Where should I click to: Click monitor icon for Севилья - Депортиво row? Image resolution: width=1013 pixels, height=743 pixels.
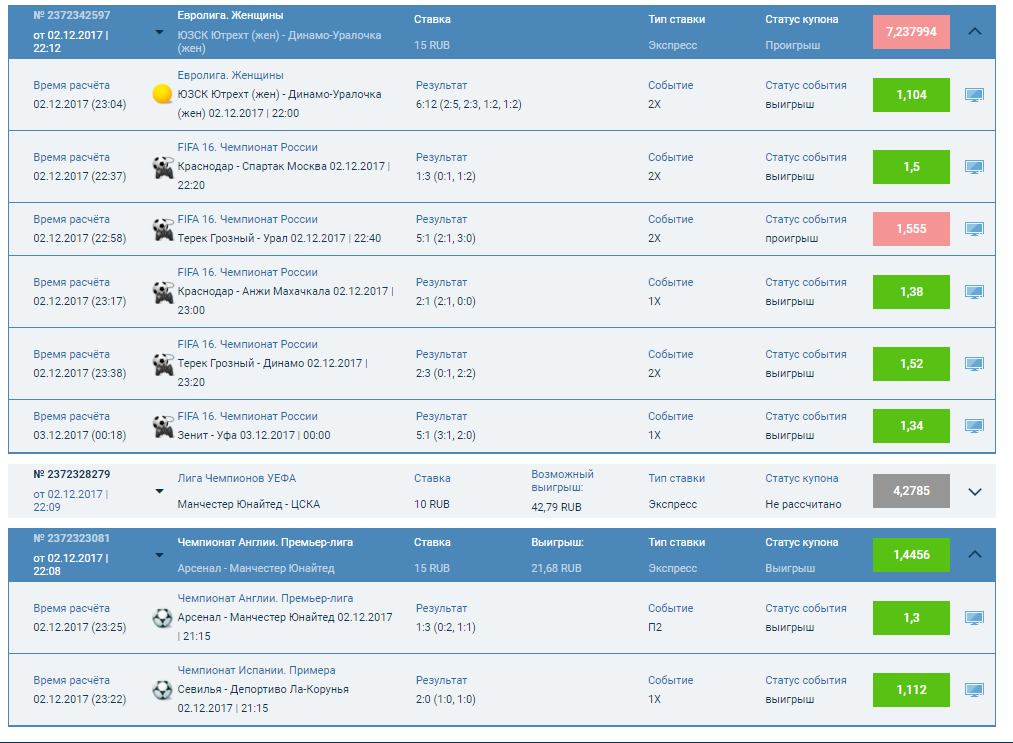[973, 690]
